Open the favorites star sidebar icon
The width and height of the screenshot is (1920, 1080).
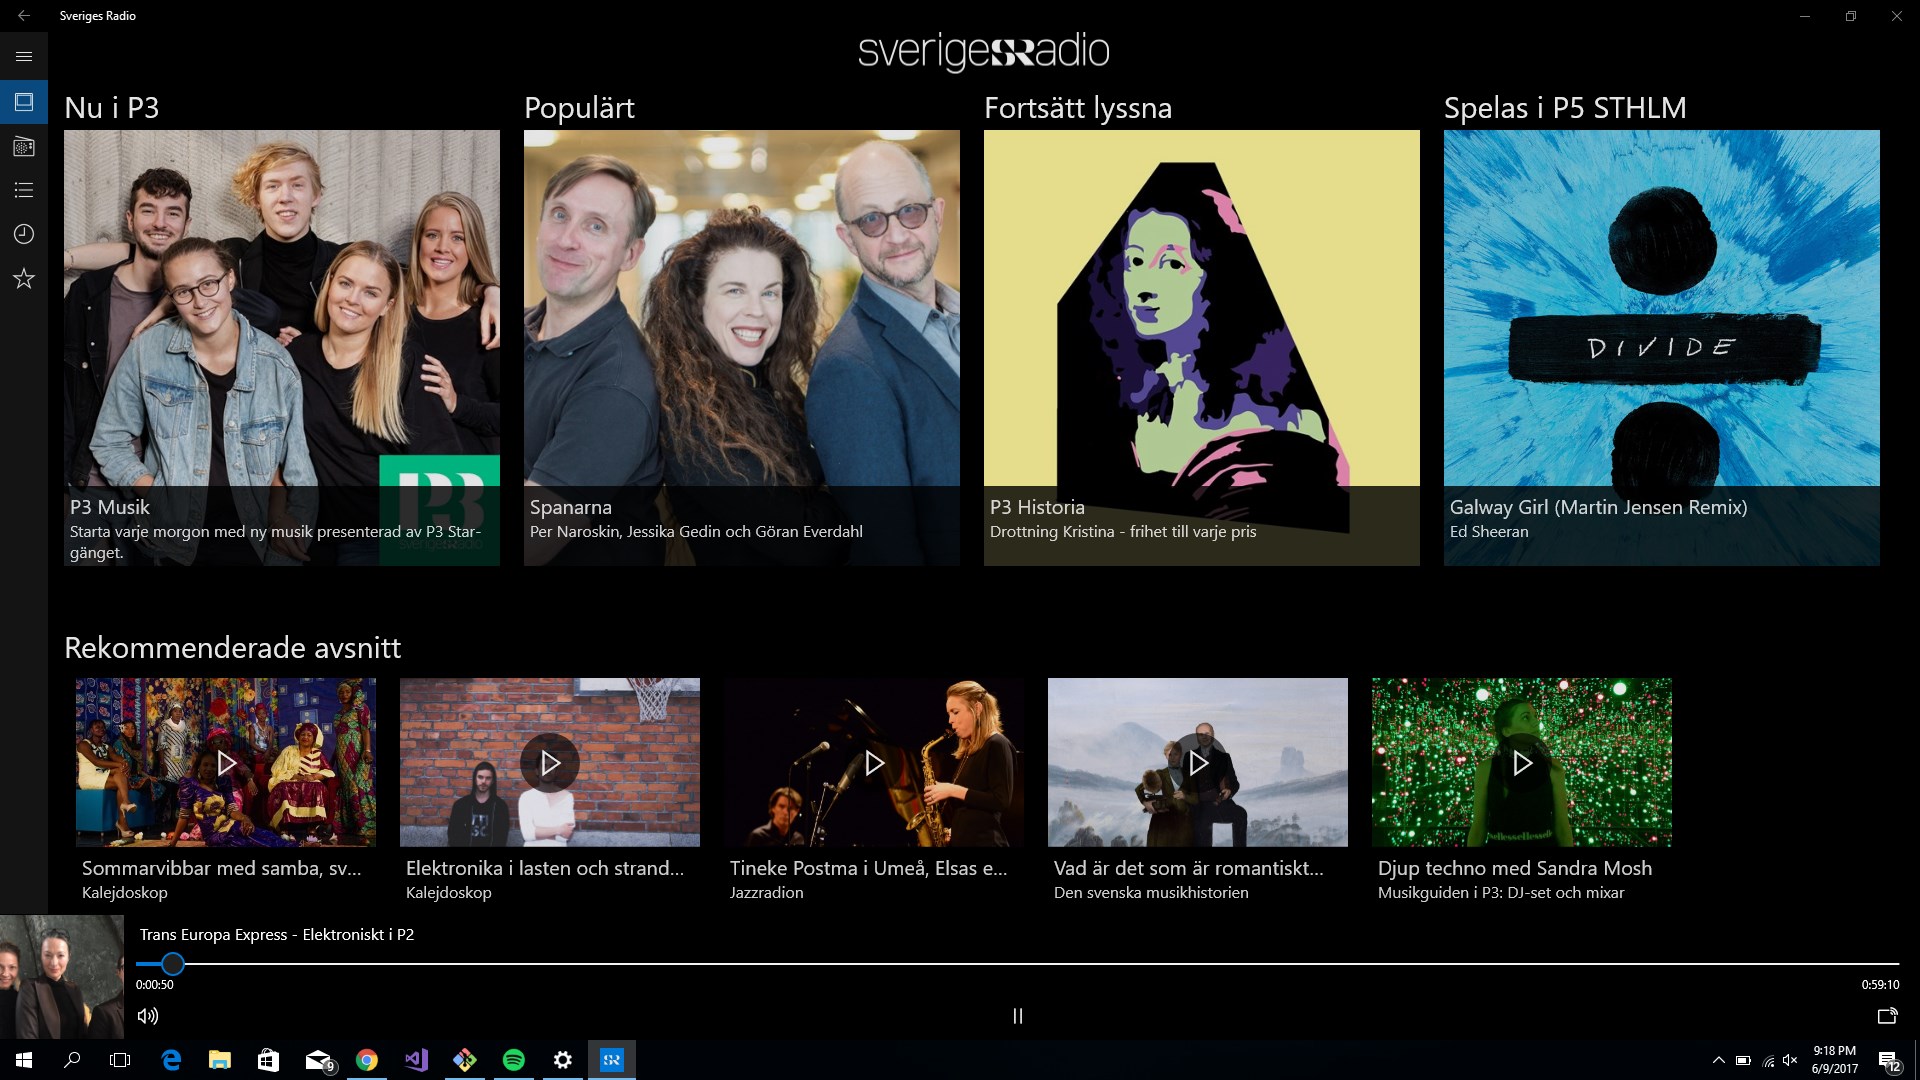click(x=24, y=279)
